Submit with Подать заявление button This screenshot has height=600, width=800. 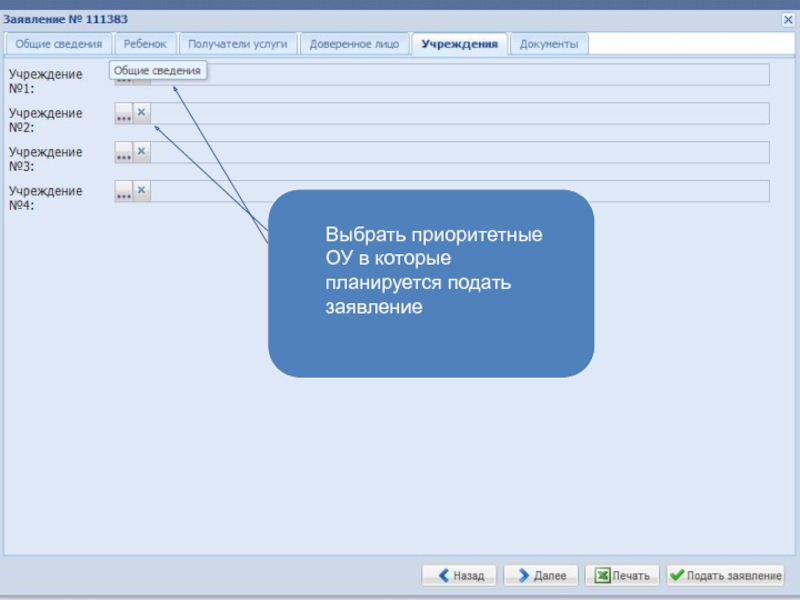(x=725, y=576)
